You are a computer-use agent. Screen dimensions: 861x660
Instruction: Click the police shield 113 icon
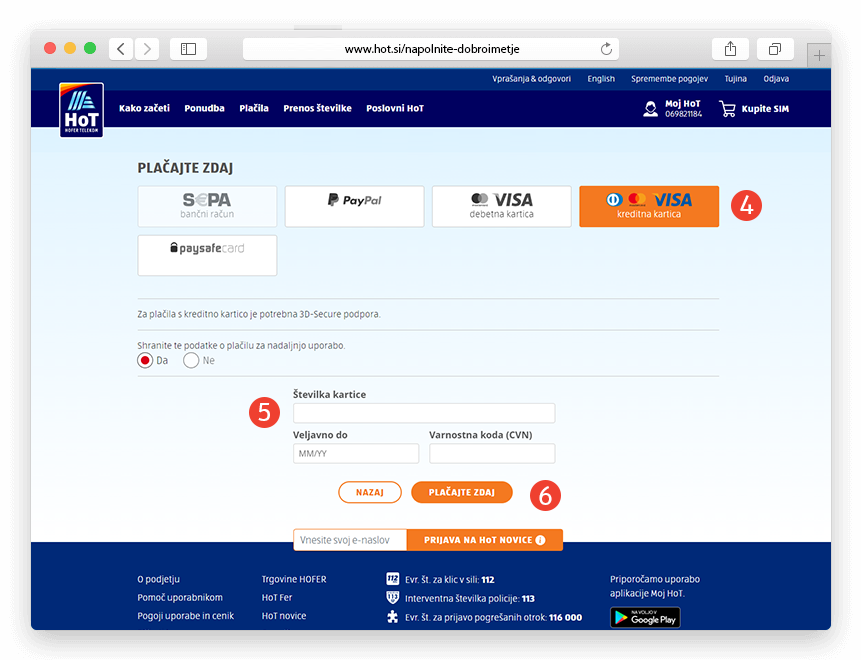393,597
